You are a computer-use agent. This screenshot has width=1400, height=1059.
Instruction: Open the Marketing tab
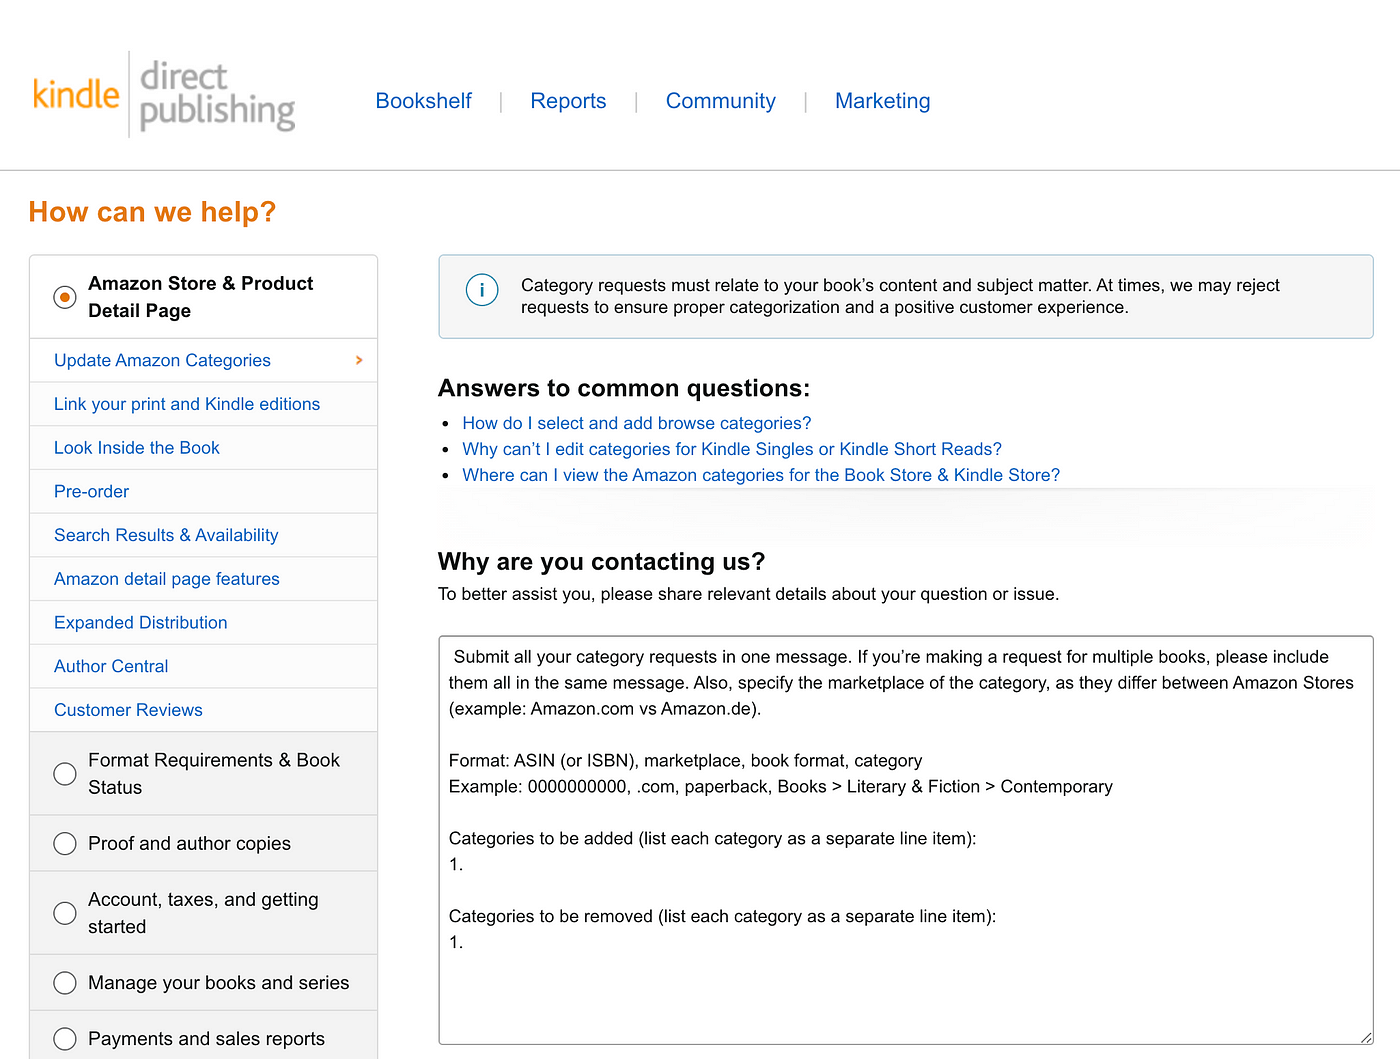[x=882, y=101]
